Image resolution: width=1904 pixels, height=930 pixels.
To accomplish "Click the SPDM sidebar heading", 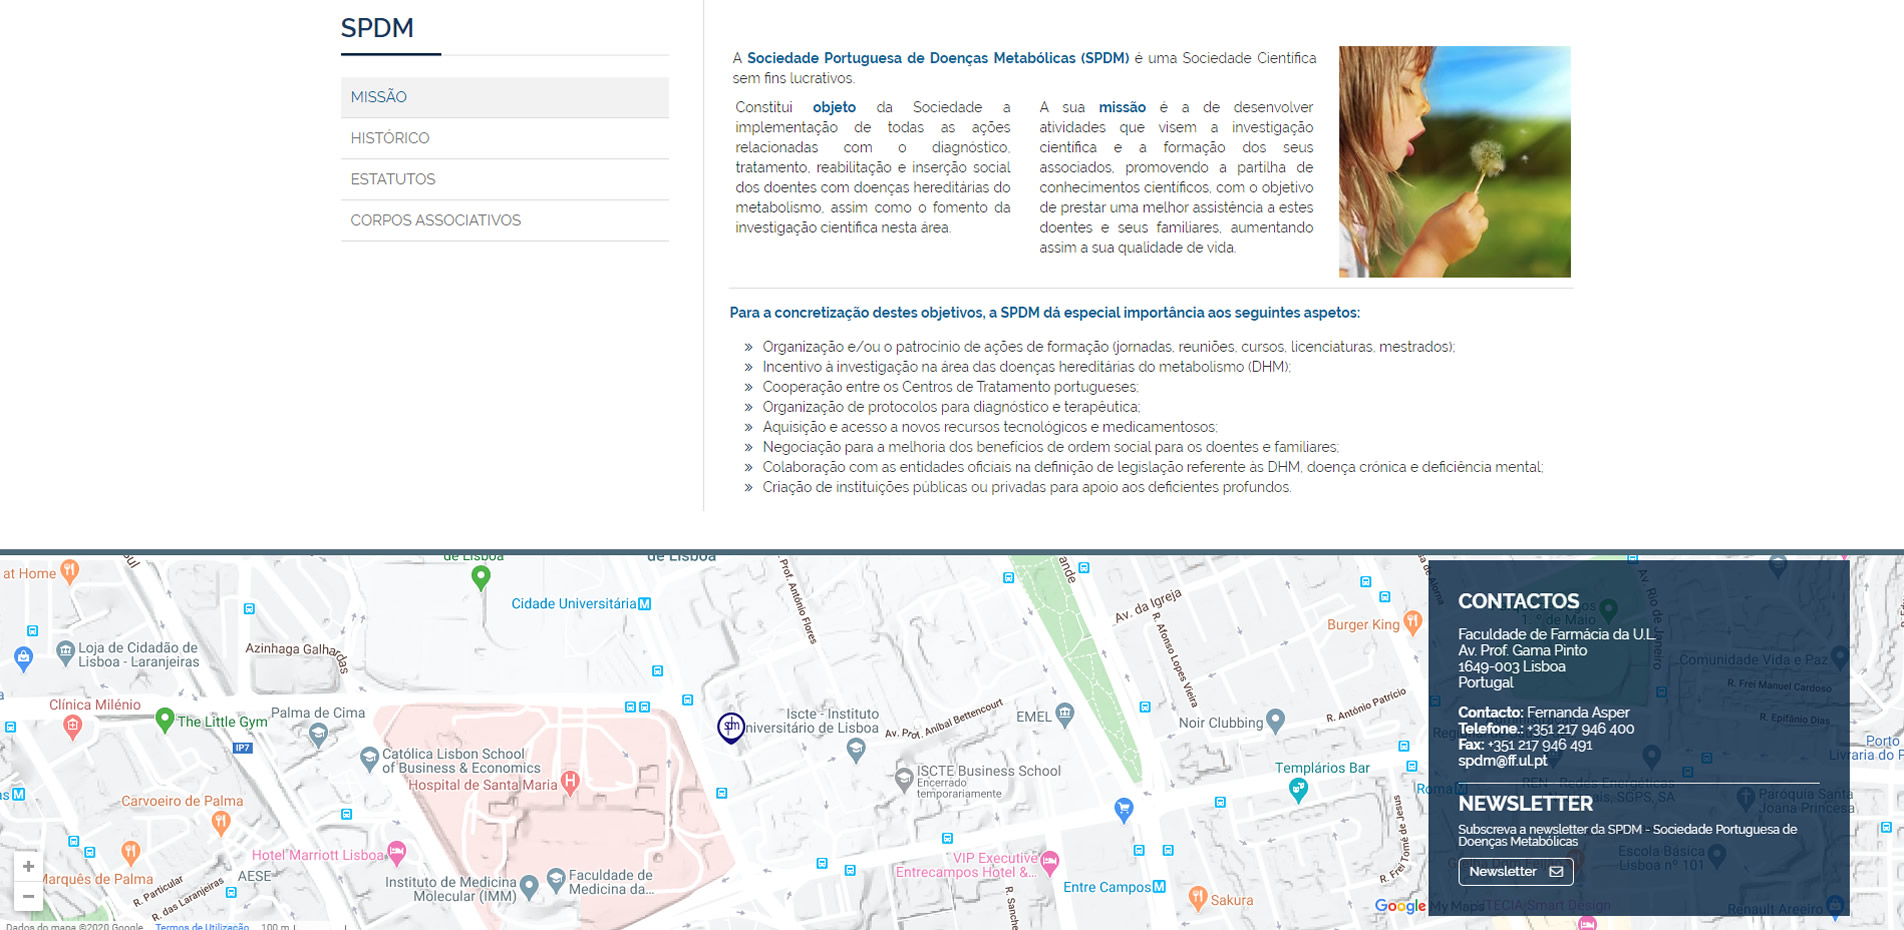I will point(377,28).
